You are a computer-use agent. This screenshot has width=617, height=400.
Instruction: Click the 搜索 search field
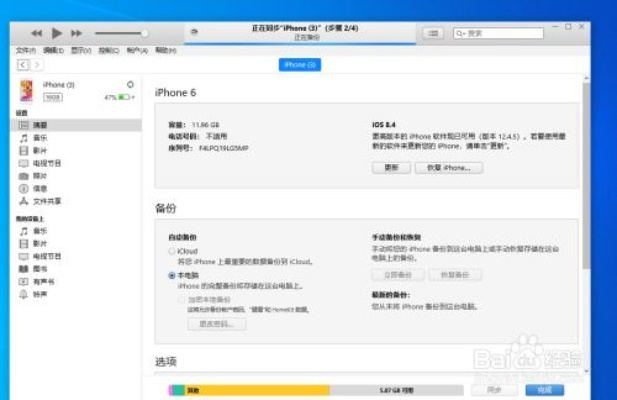[x=498, y=33]
